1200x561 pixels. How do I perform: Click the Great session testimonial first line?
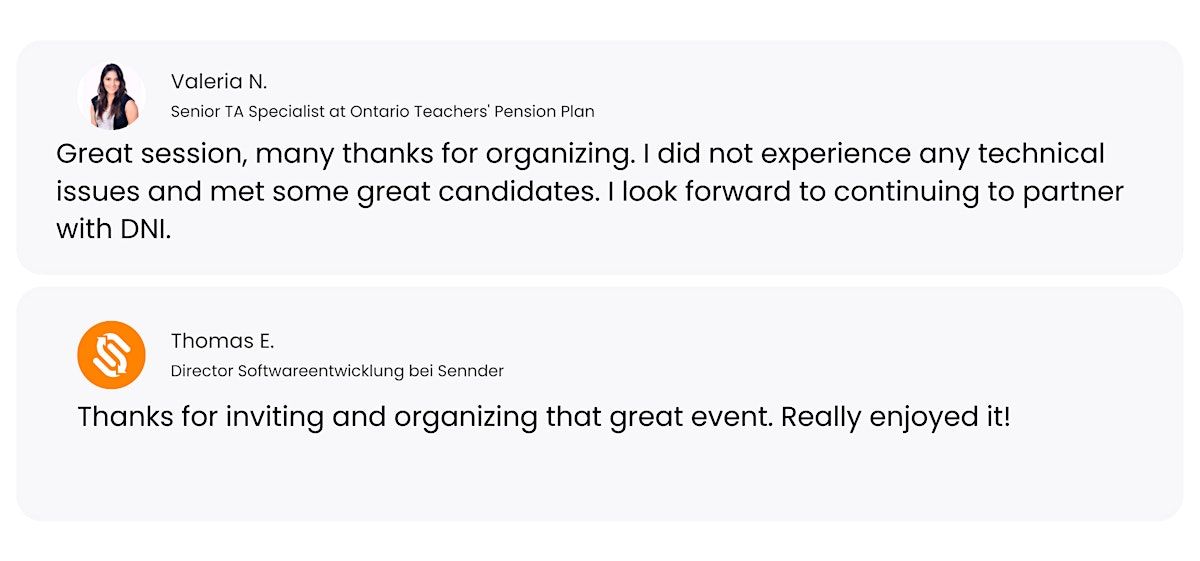580,154
